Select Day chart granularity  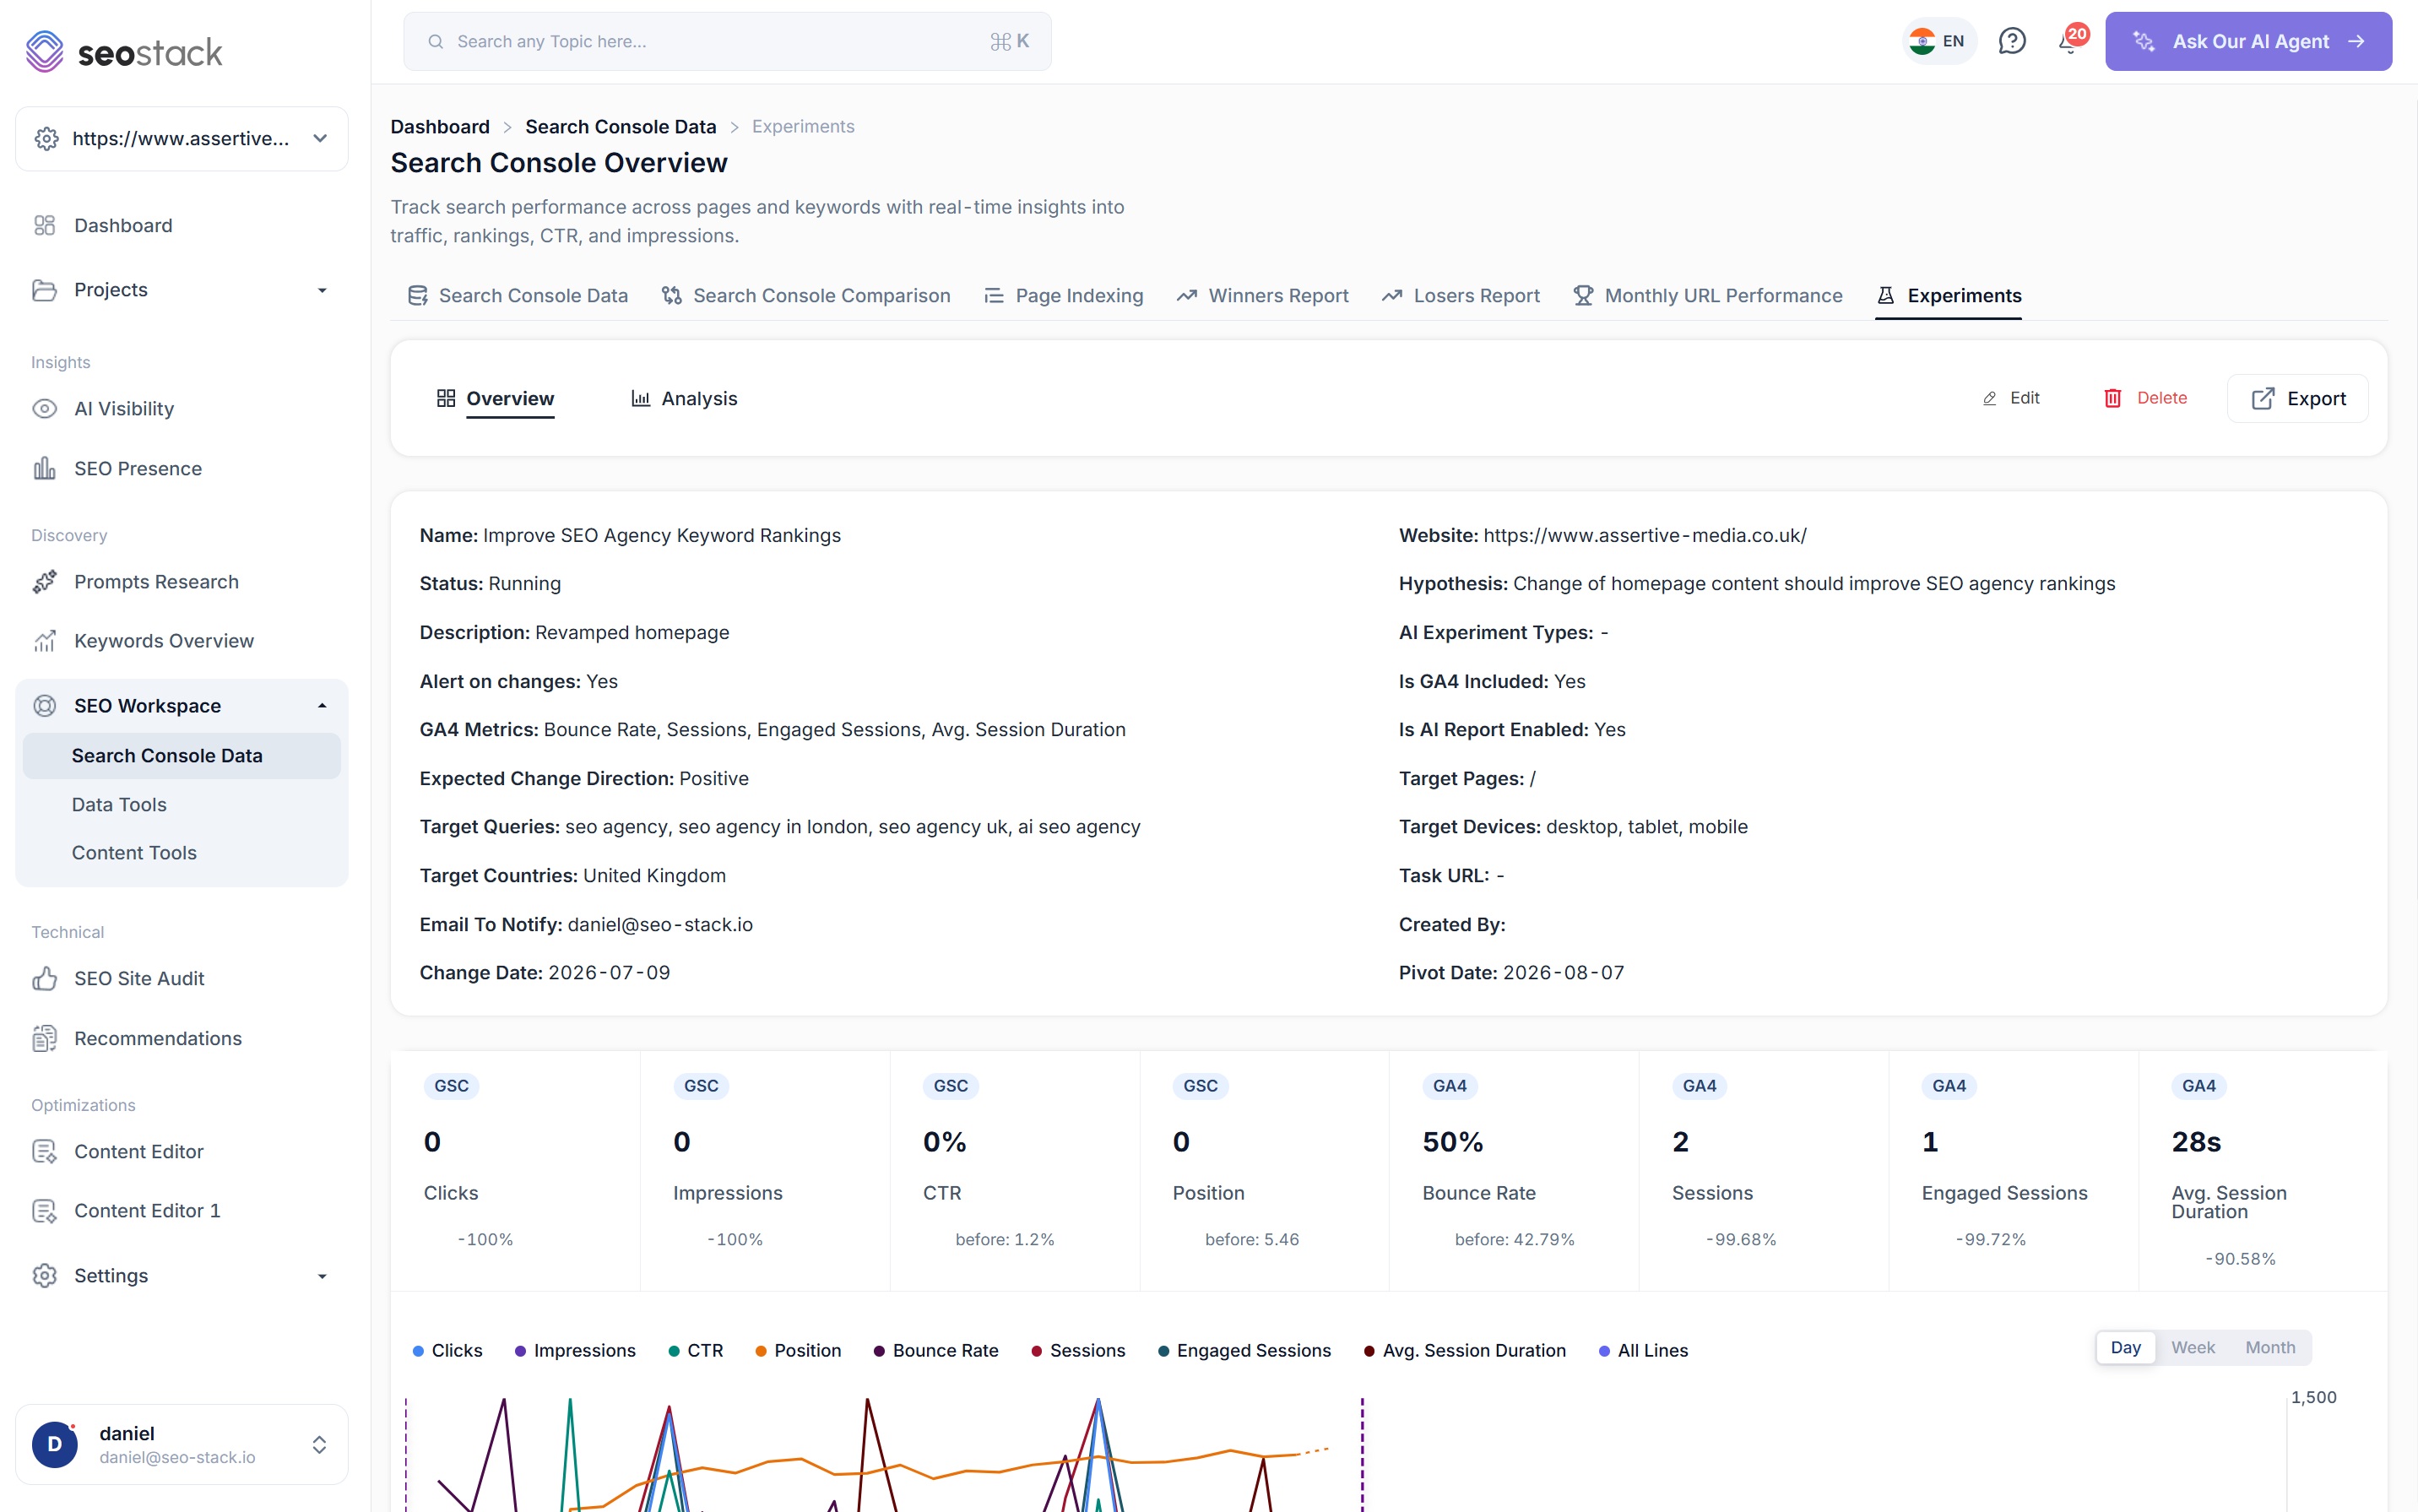[x=2126, y=1348]
